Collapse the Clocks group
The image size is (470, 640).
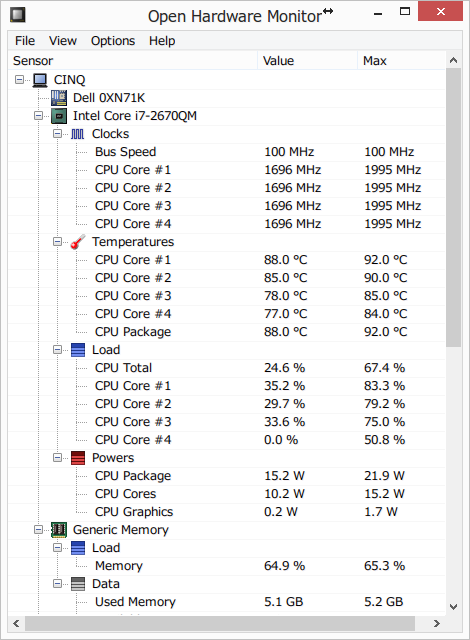tap(58, 134)
